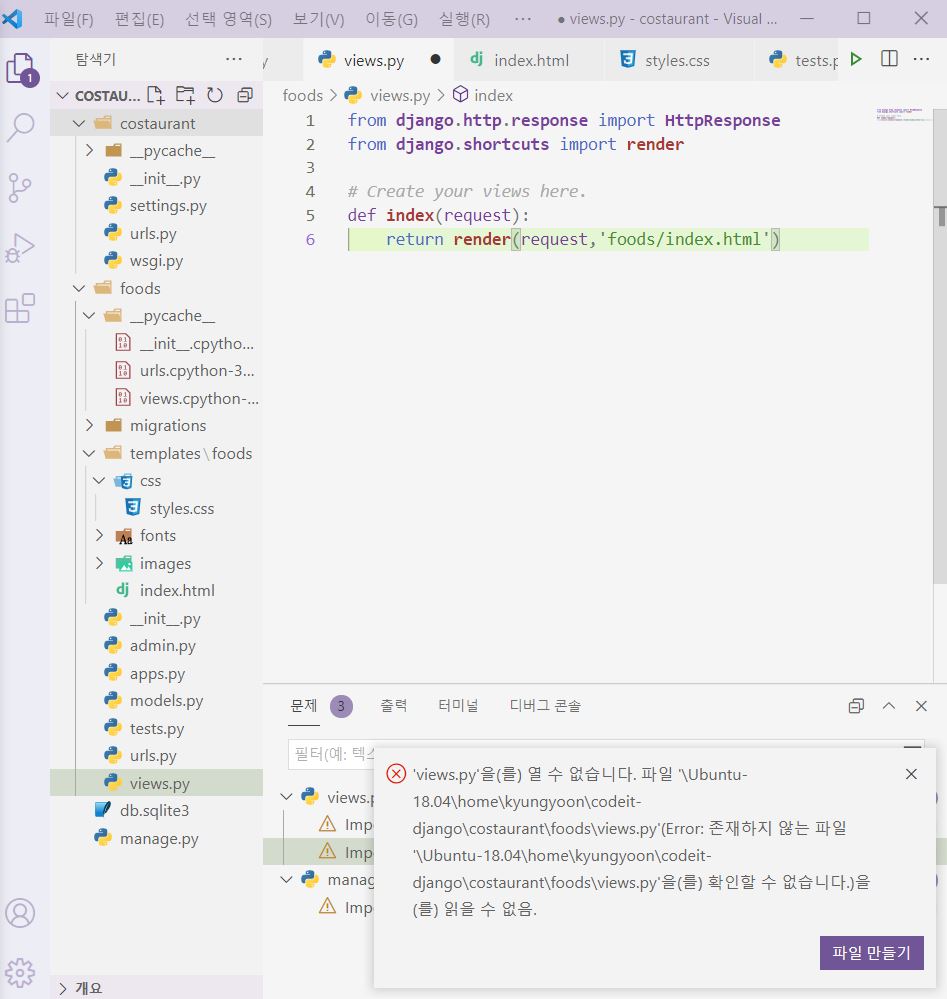Collapse all folders in explorer

245,95
